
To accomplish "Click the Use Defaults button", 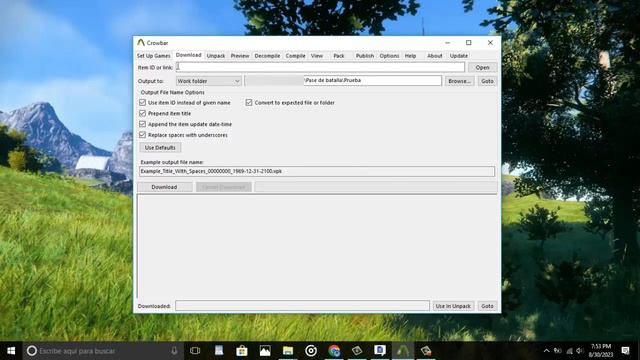I will (160, 147).
